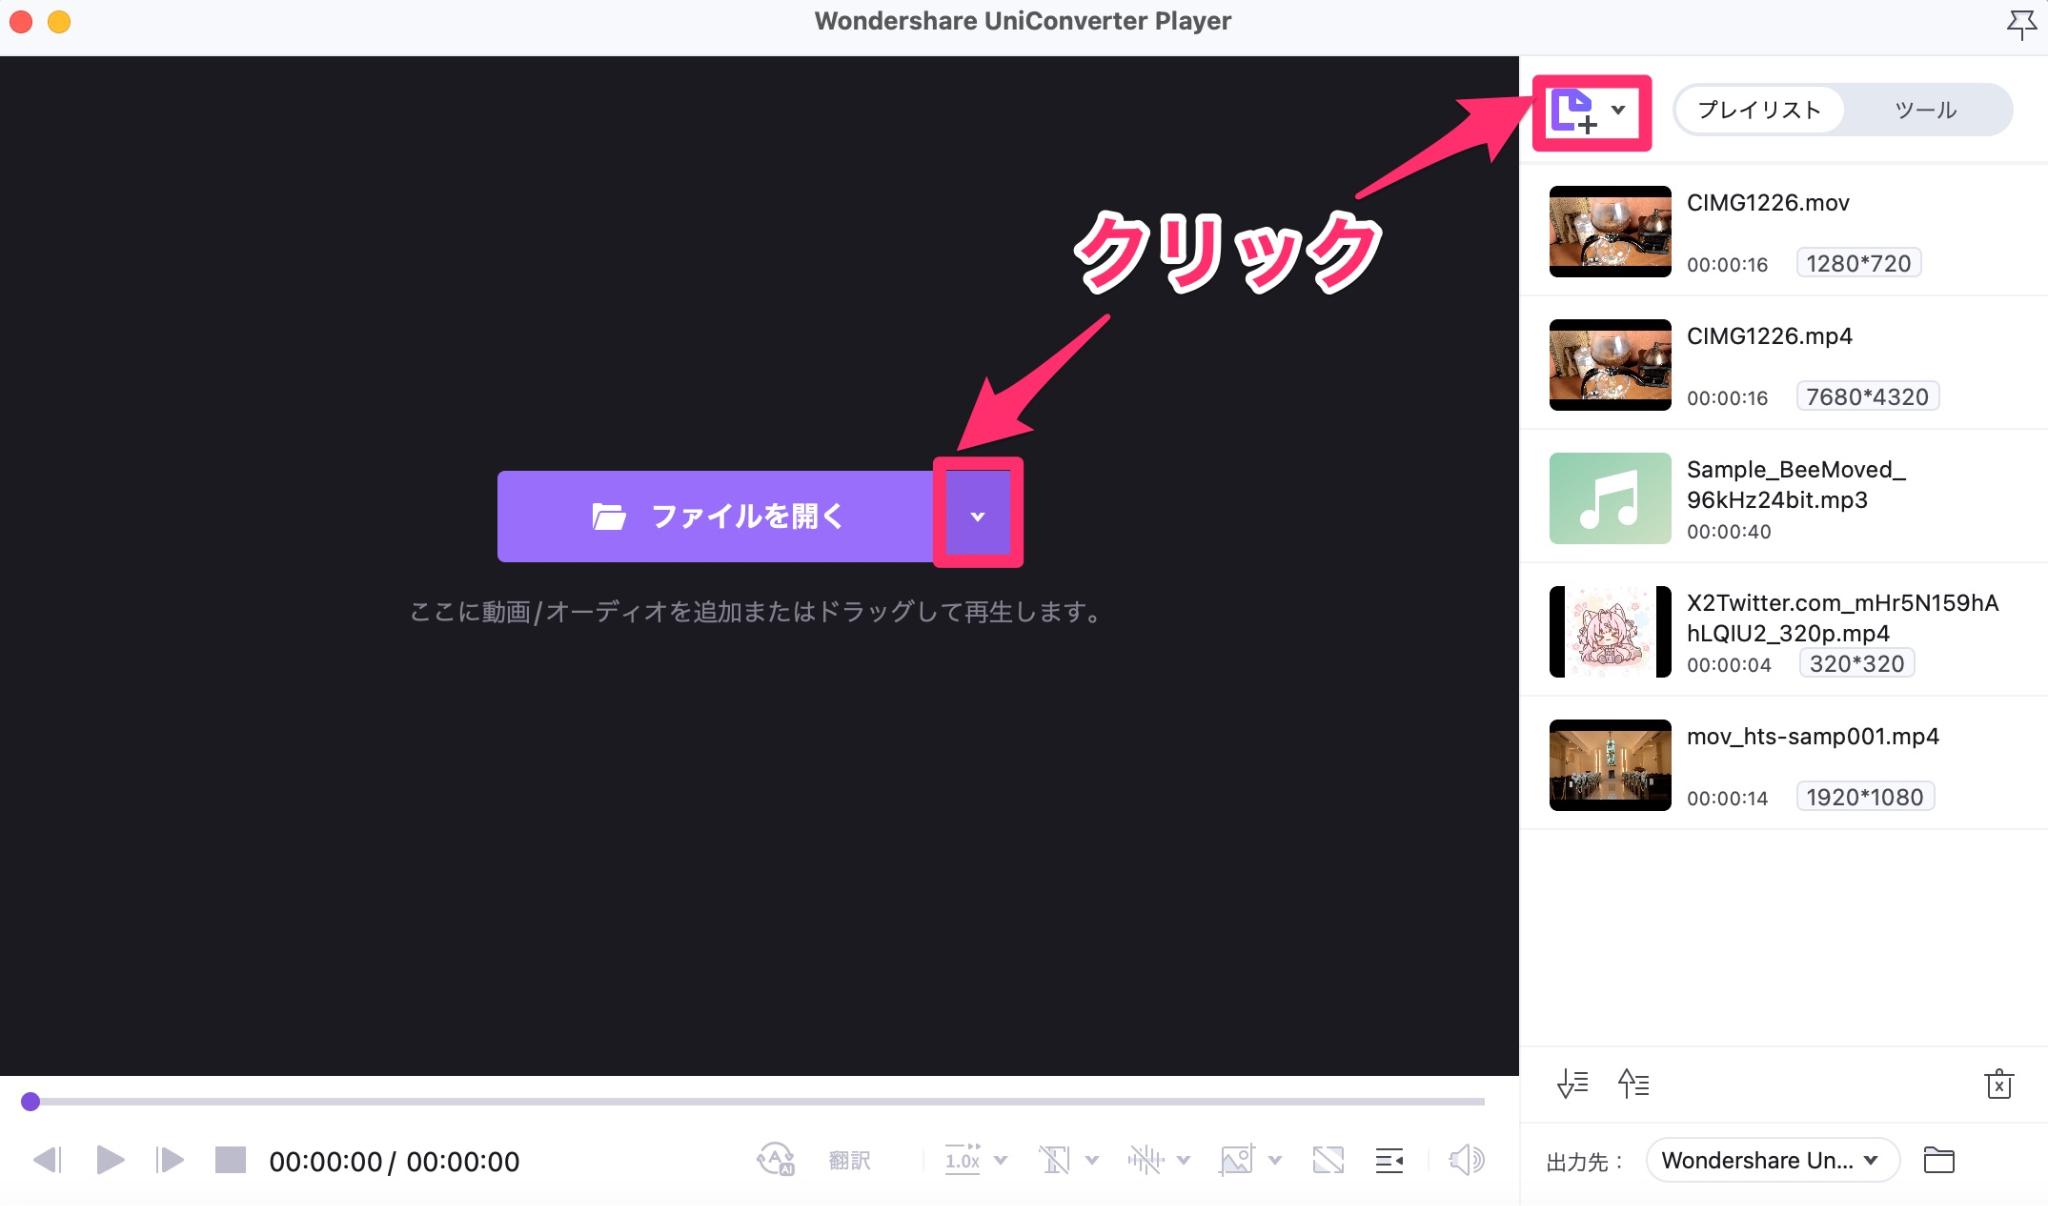Select the X2Twitter.com video thumbnail
2048x1206 pixels.
coord(1610,632)
